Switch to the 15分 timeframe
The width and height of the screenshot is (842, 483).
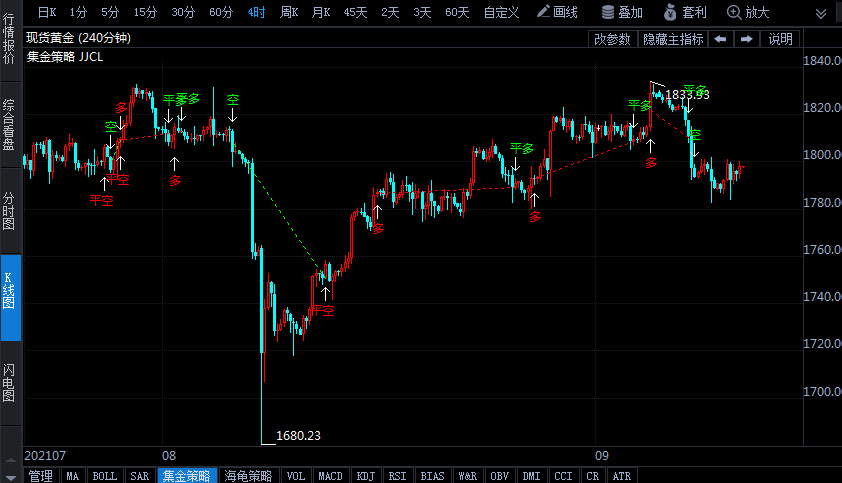click(x=145, y=12)
